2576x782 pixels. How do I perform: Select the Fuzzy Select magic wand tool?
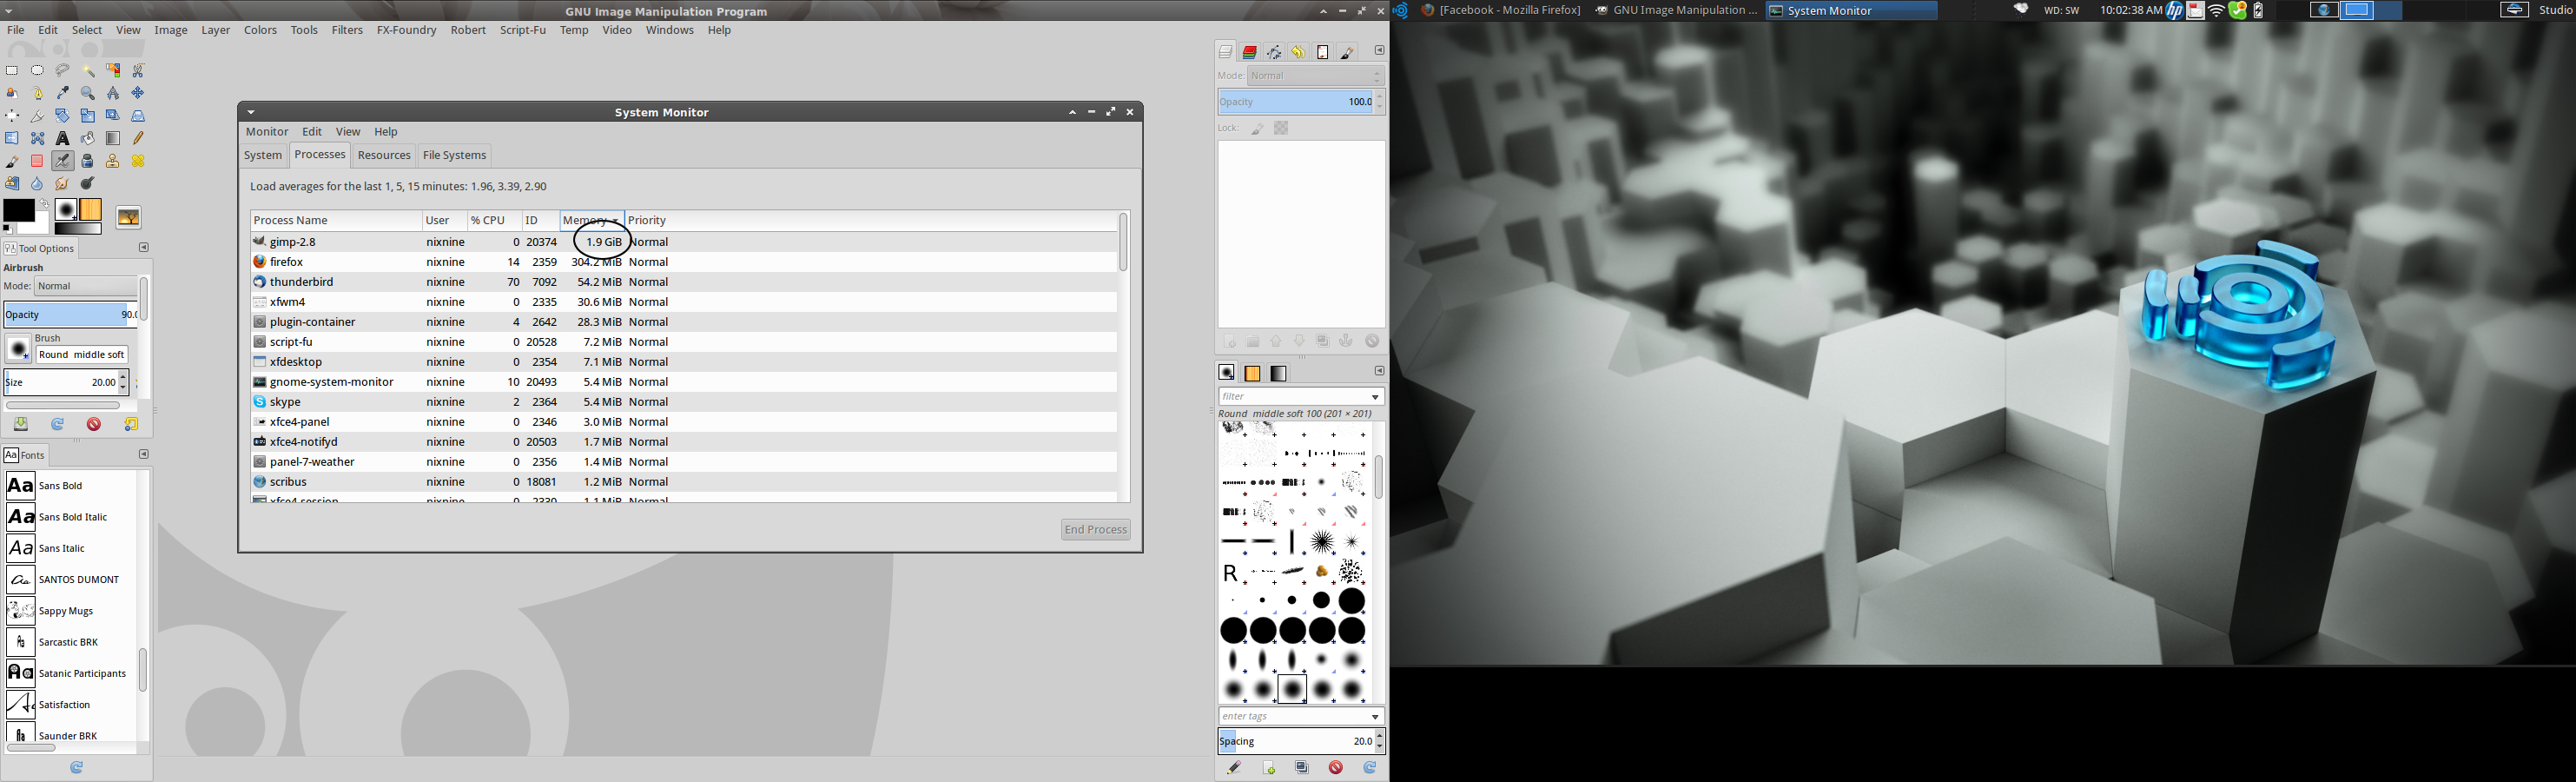(x=88, y=71)
